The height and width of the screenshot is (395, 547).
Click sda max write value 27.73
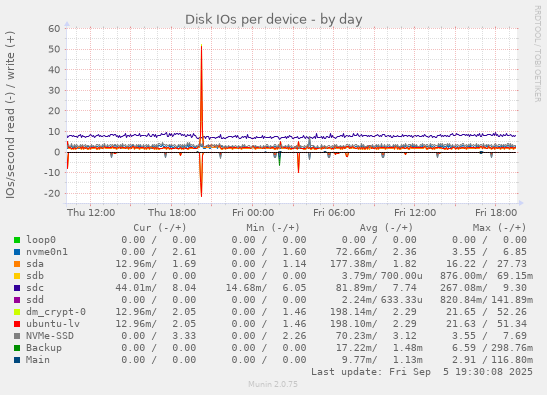tap(512, 264)
